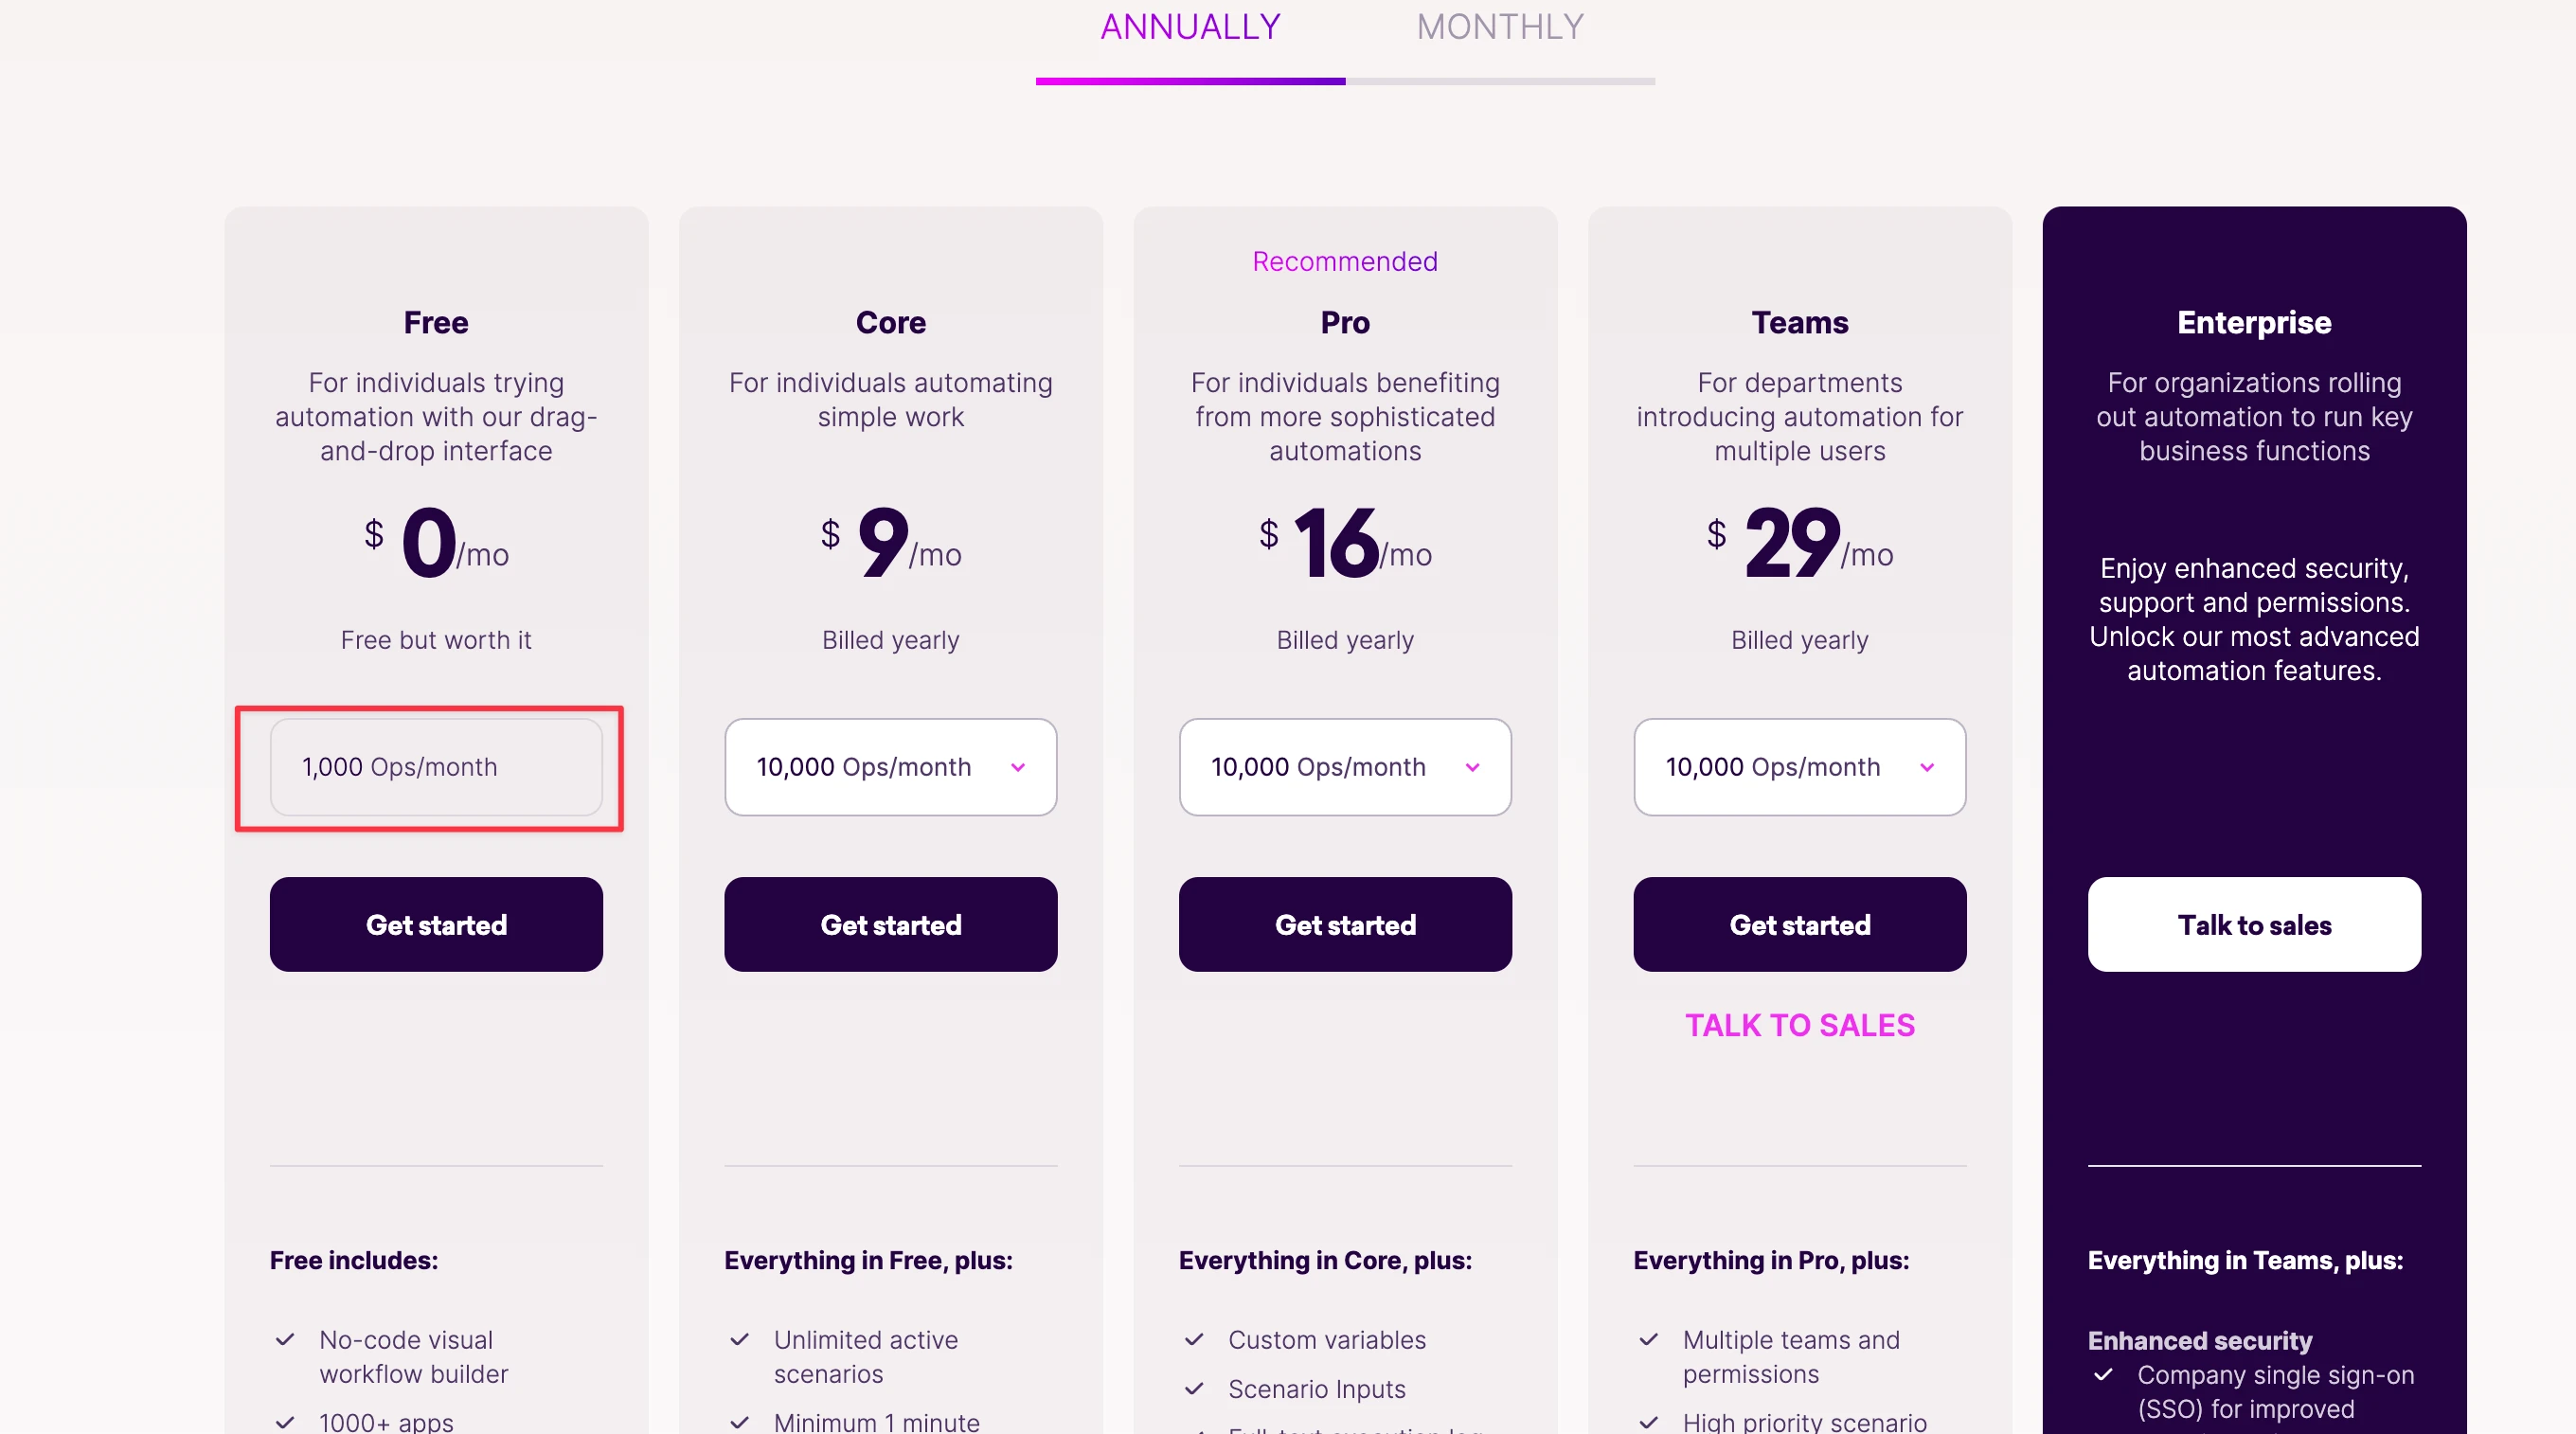Viewport: 2576px width, 1434px height.
Task: Click Get started under Core plan
Action: click(x=890, y=924)
